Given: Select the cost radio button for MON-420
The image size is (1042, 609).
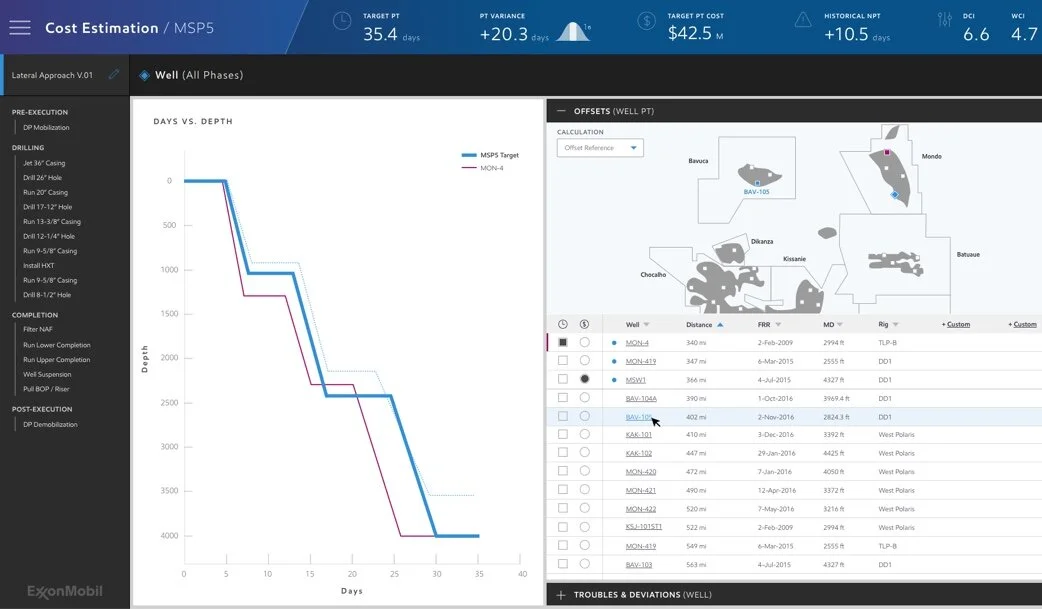Looking at the screenshot, I should [x=584, y=471].
